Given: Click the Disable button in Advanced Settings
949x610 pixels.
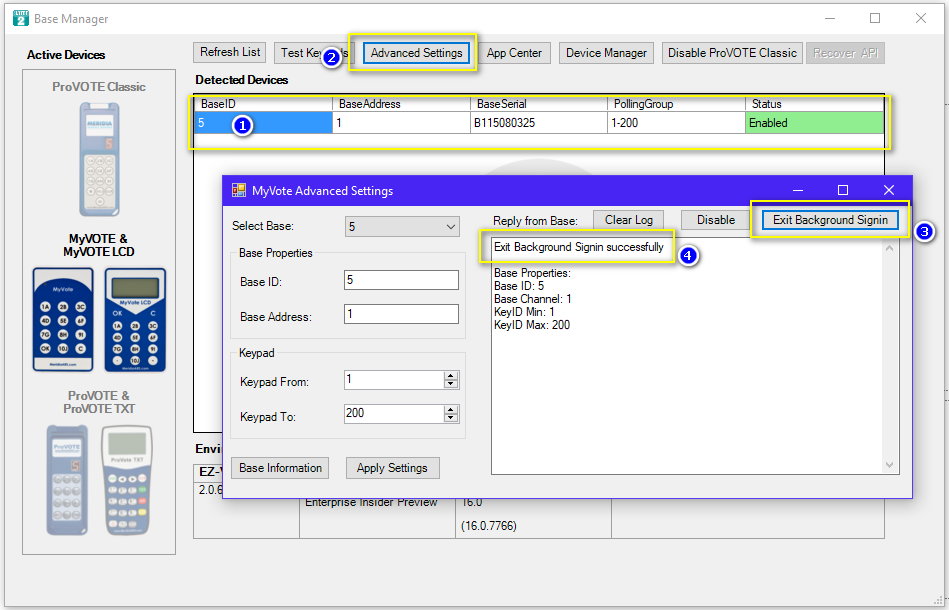Looking at the screenshot, I should pyautogui.click(x=716, y=220).
